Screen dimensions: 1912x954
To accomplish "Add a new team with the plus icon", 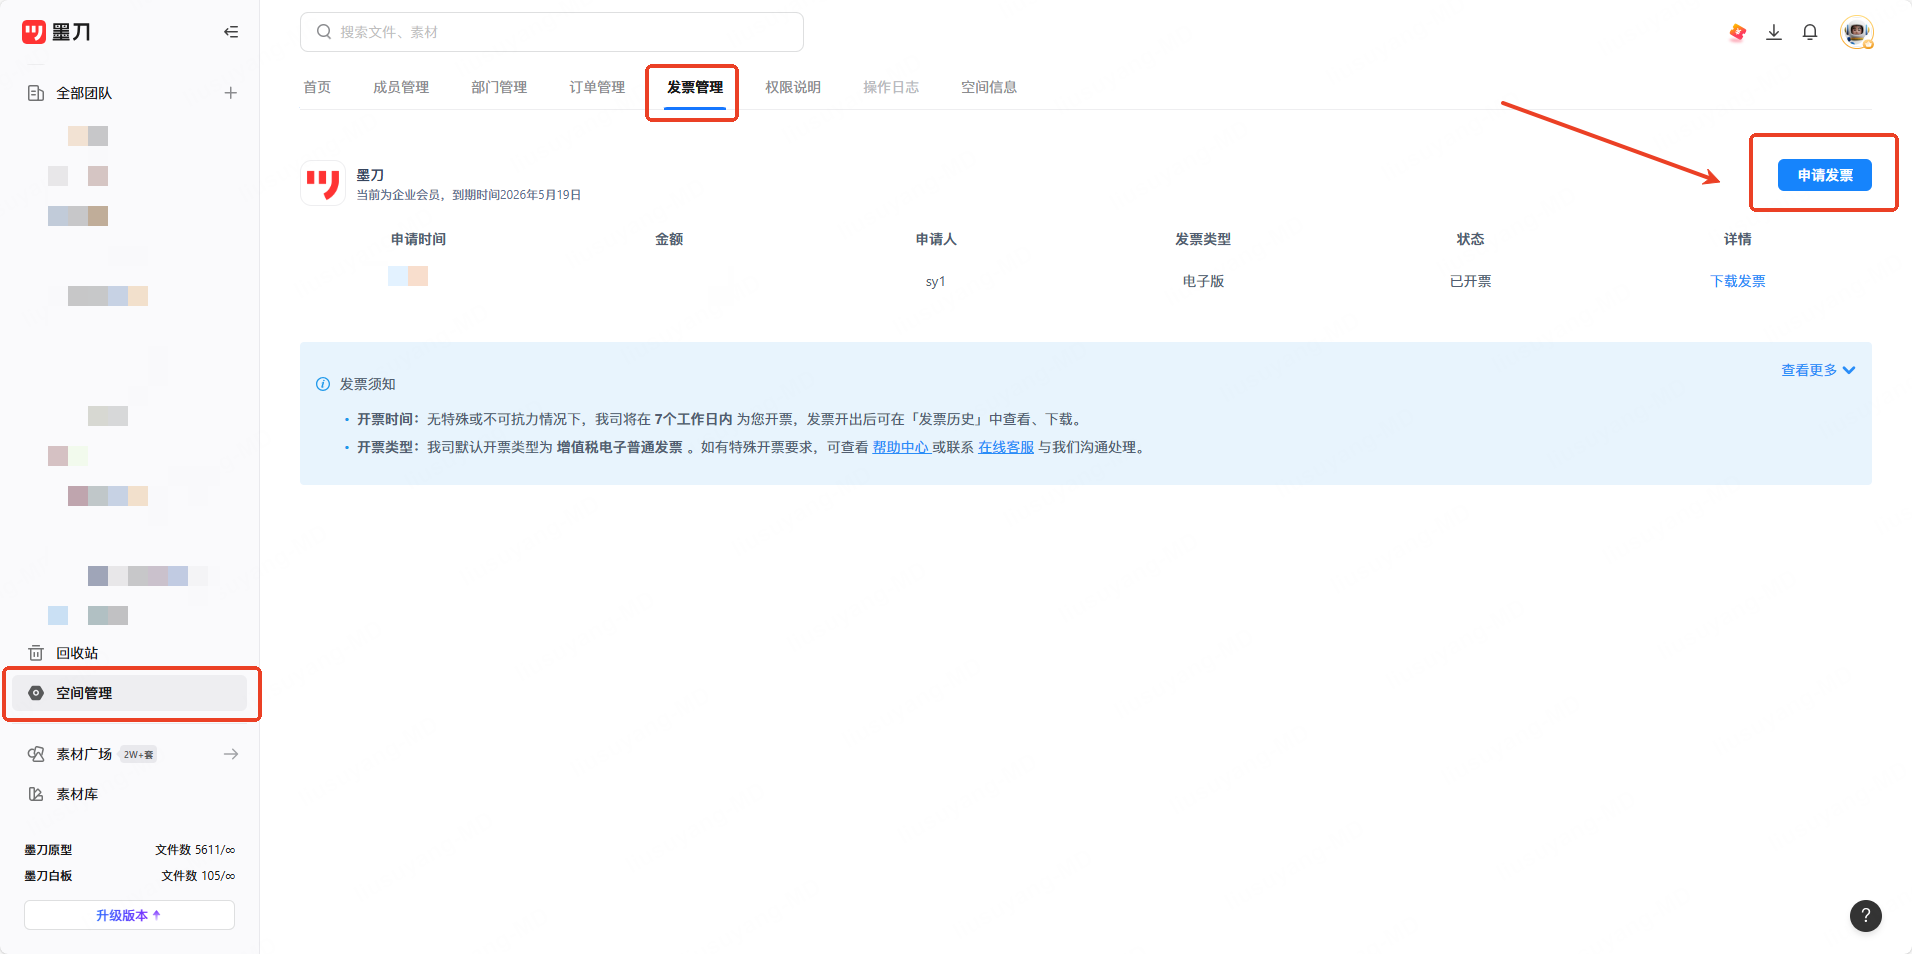I will click(x=231, y=93).
